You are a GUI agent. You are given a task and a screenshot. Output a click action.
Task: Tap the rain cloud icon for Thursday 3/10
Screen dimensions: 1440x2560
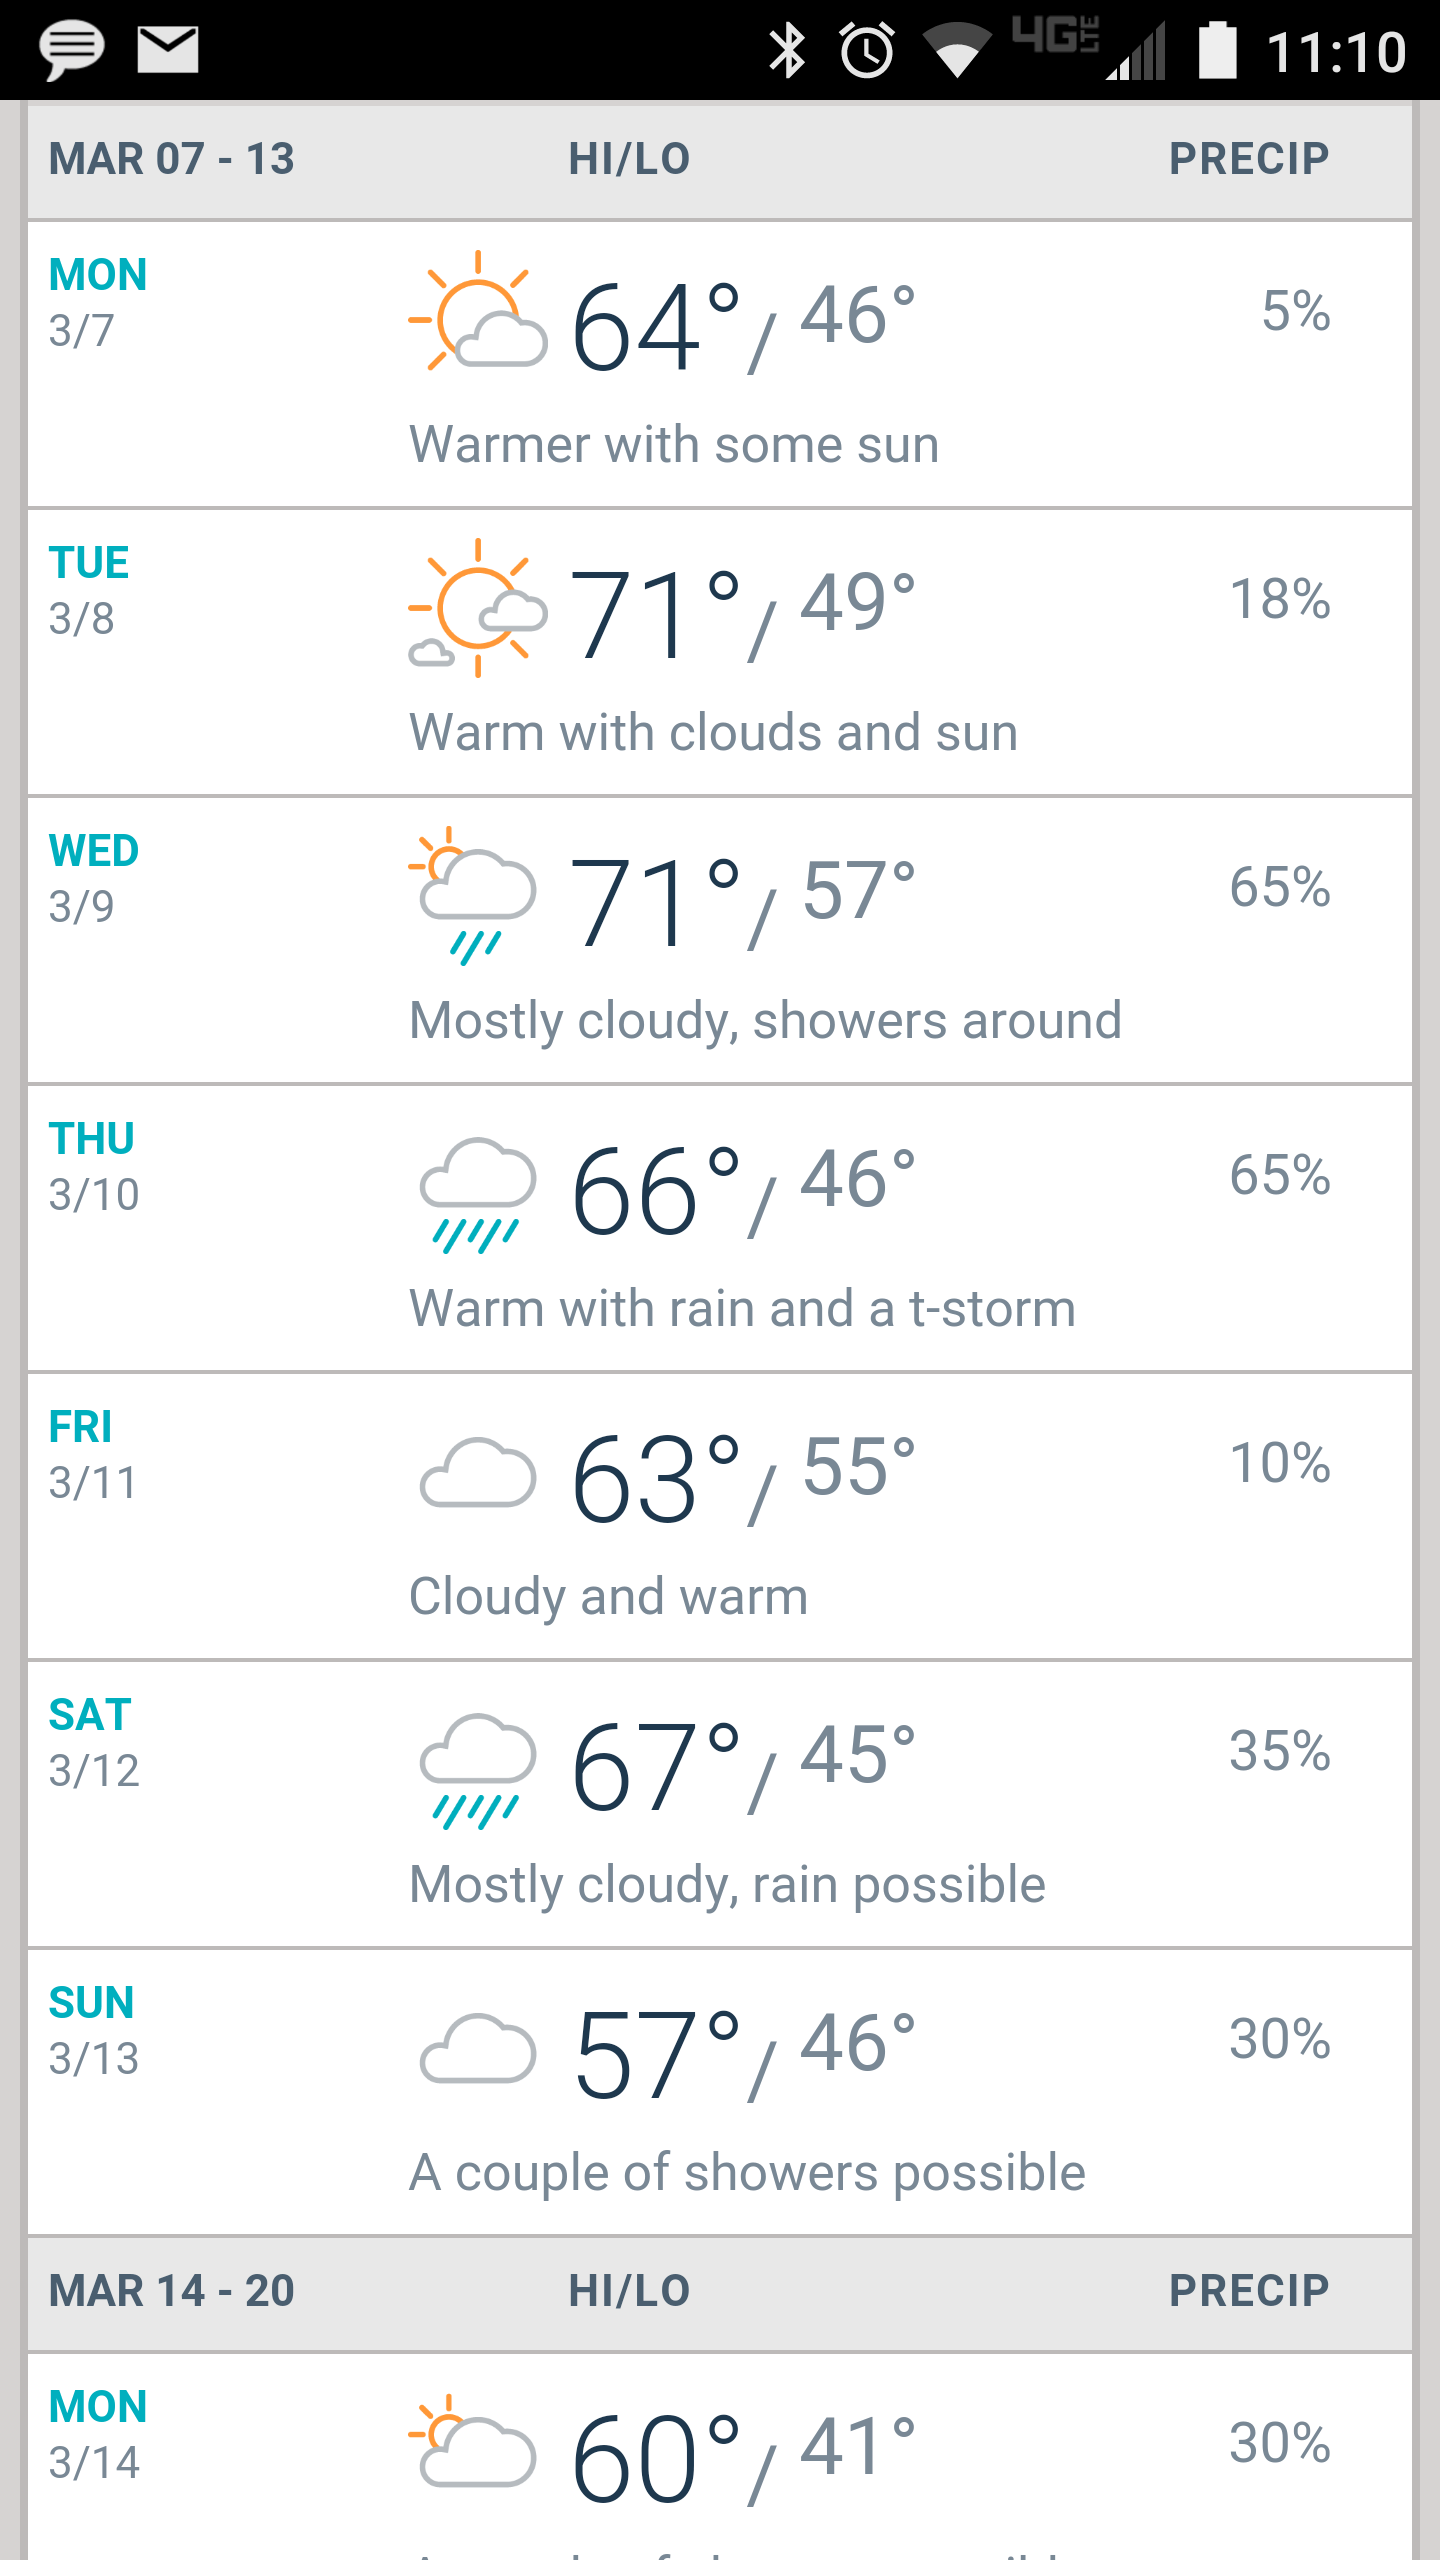click(x=477, y=1195)
